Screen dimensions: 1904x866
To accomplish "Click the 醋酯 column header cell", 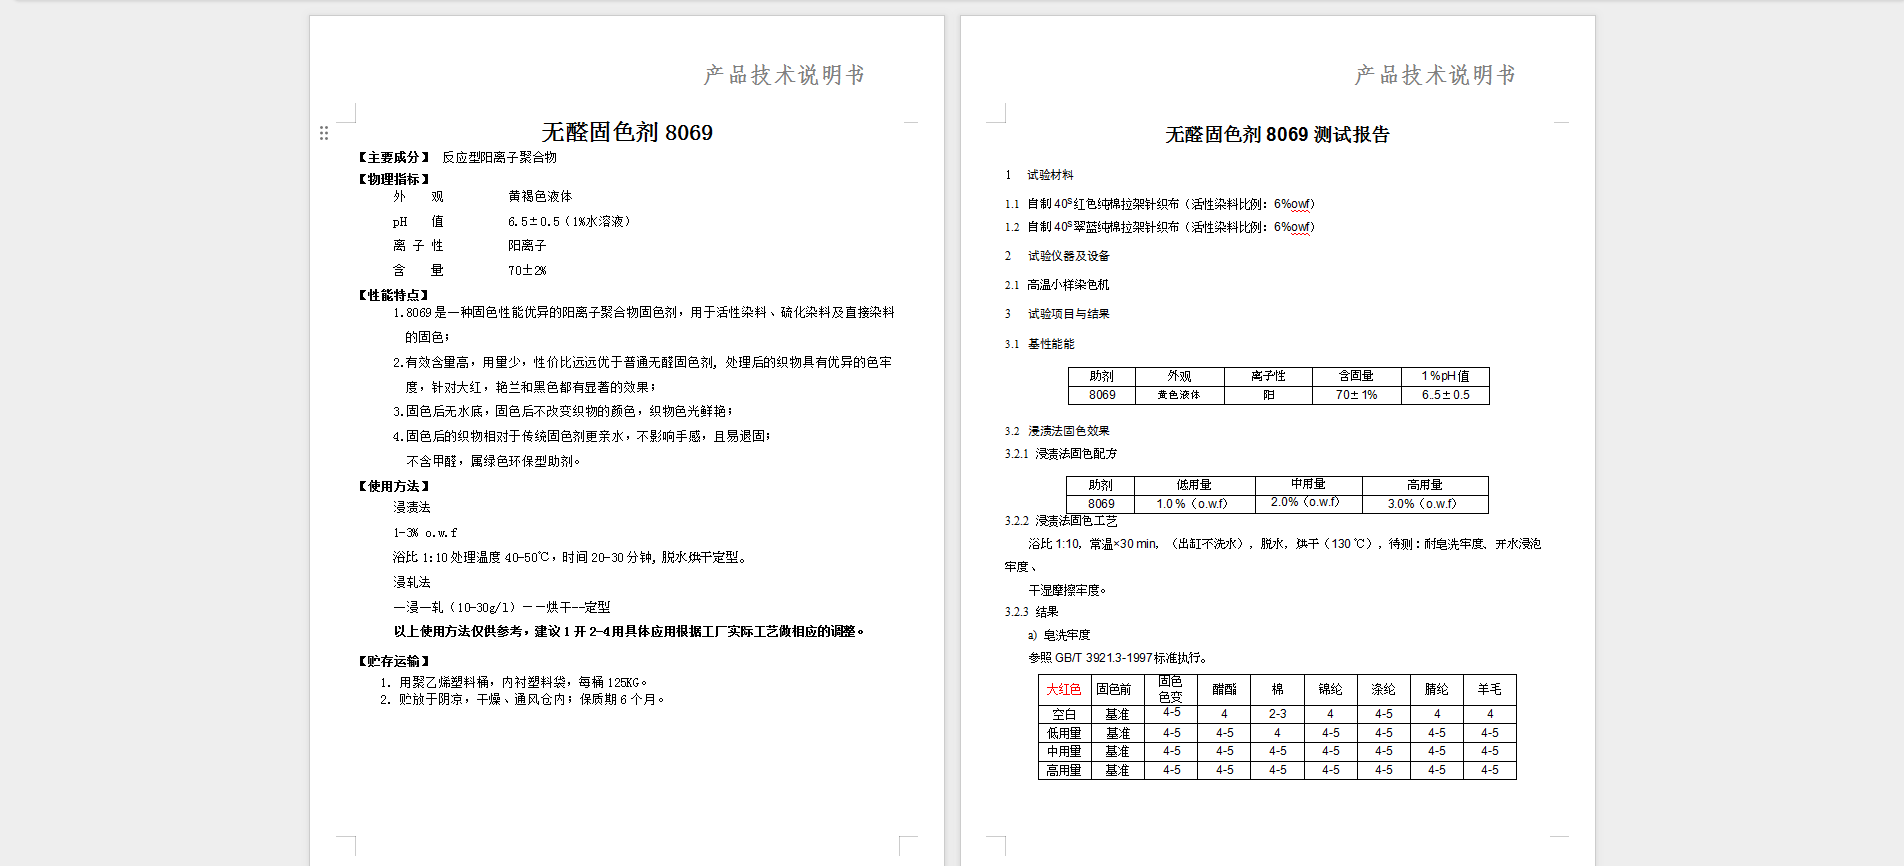I will (1224, 690).
